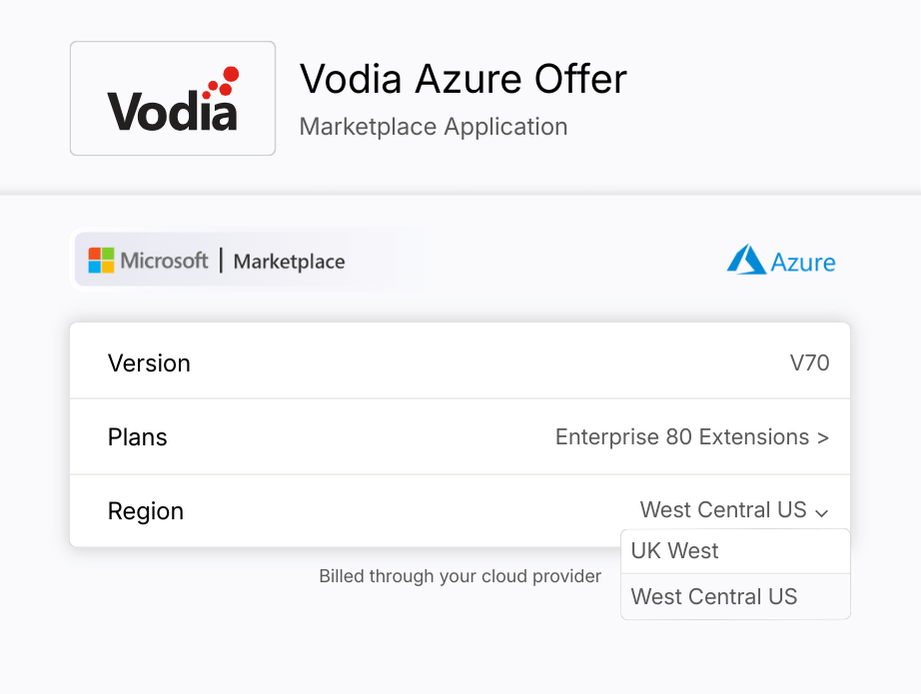
Task: Click the Billed through your cloud provider text
Action: (x=460, y=576)
